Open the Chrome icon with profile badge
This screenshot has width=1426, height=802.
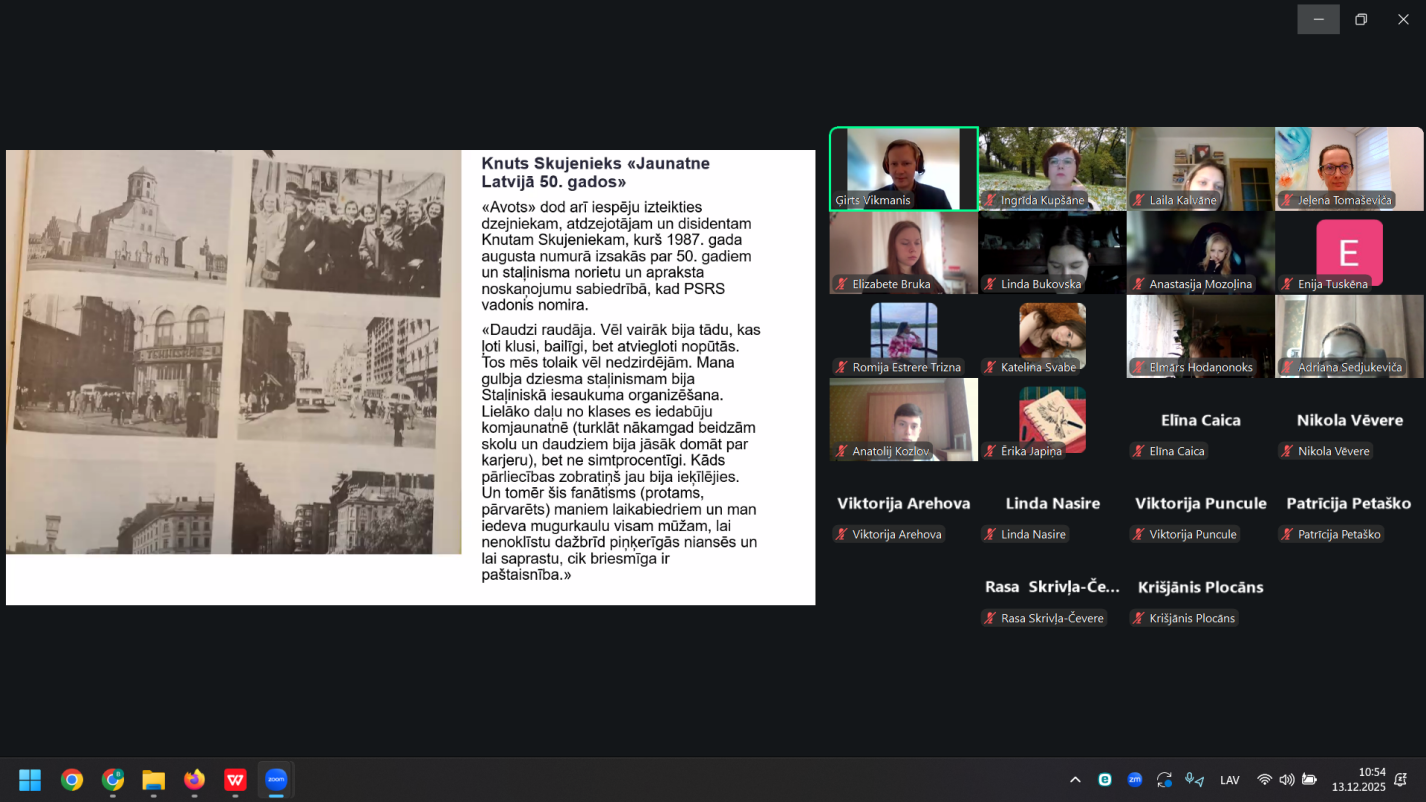tap(112, 780)
